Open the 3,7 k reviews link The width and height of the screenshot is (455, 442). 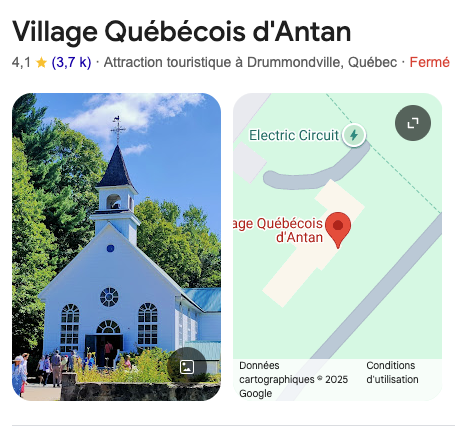click(71, 62)
